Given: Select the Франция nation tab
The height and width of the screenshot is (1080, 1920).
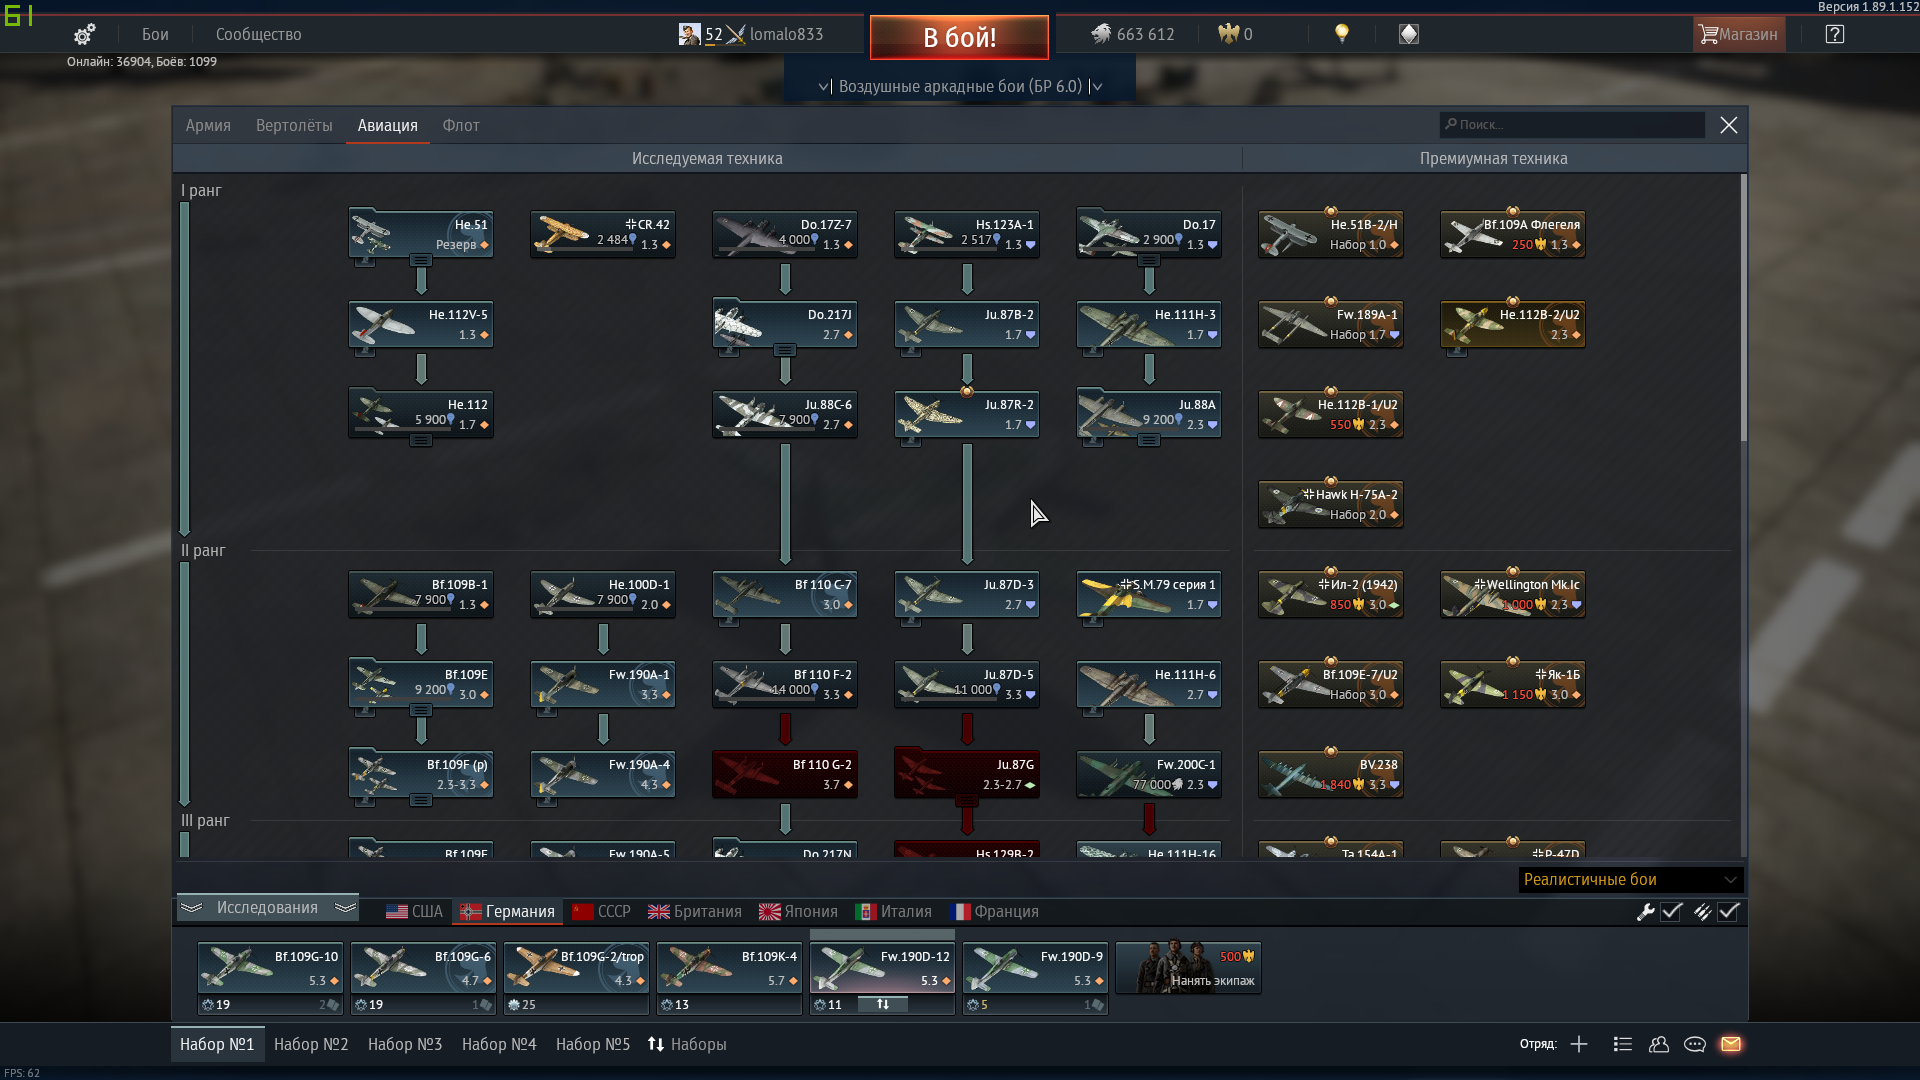Looking at the screenshot, I should [994, 912].
